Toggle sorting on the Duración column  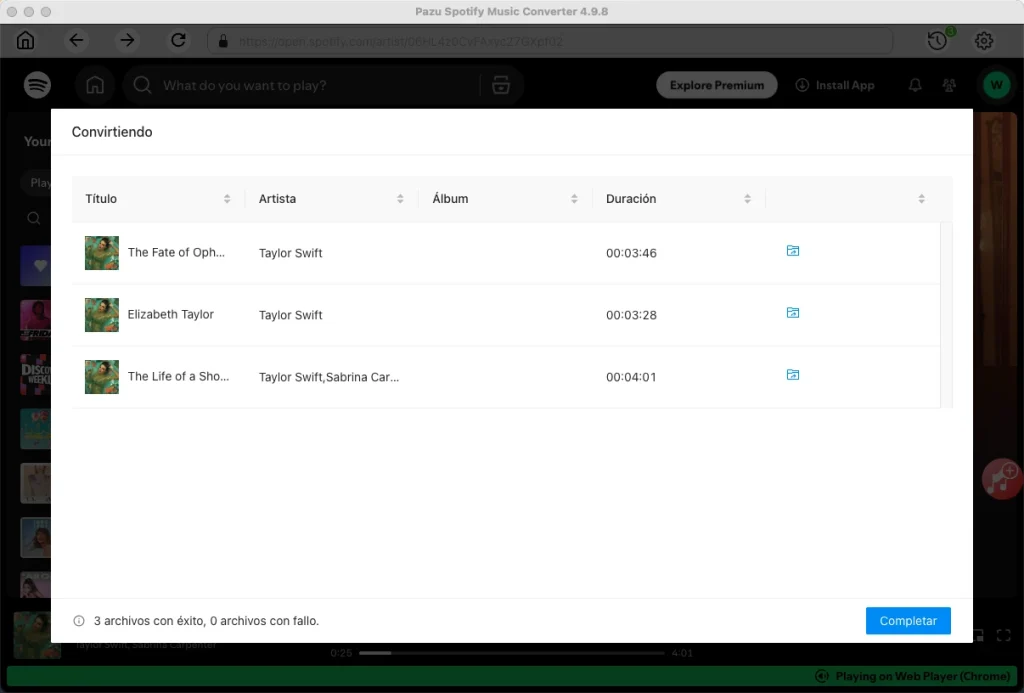coord(747,198)
